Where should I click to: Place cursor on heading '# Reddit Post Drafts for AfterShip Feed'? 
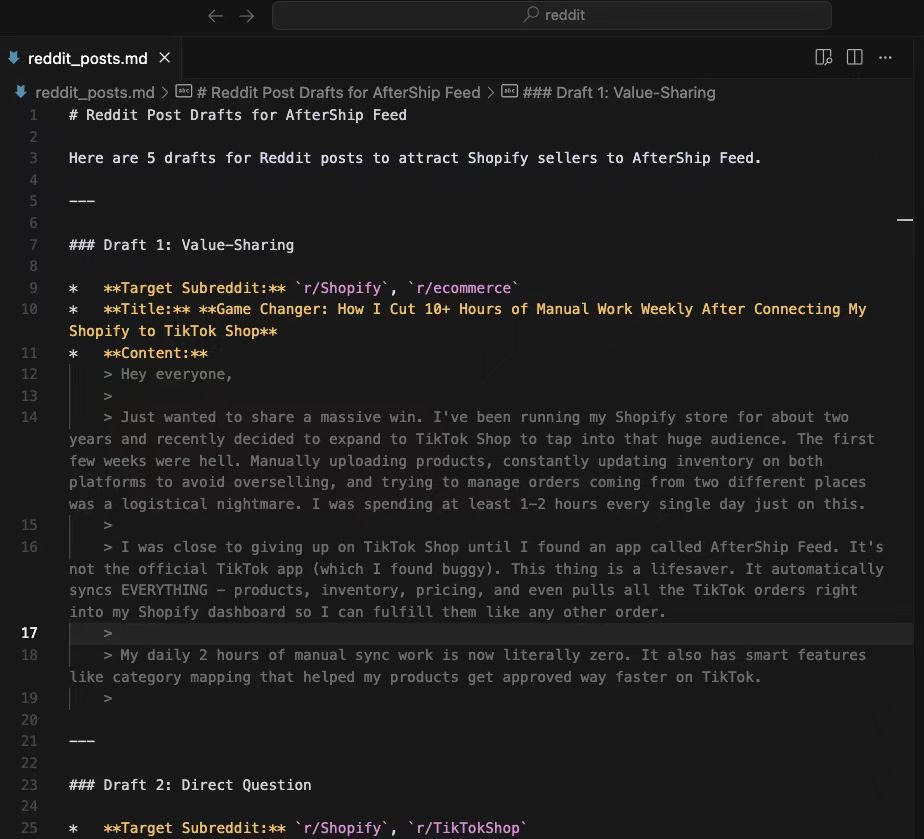coord(237,115)
